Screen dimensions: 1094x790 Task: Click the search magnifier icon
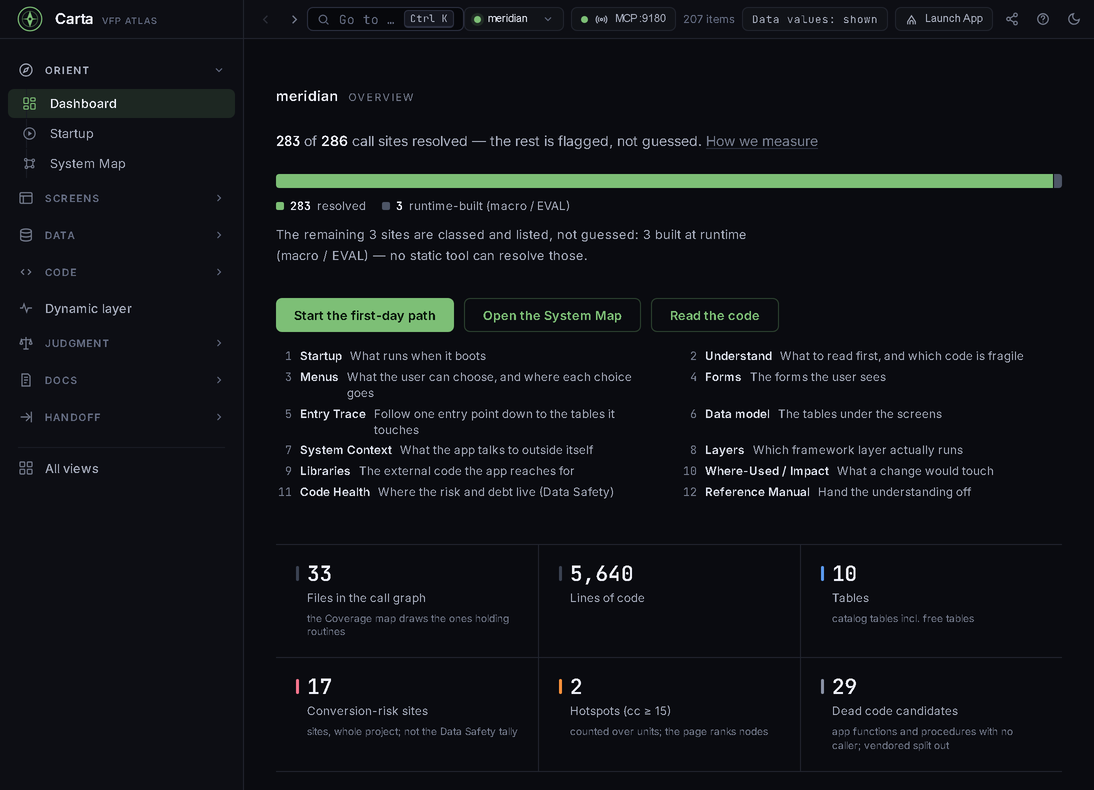click(x=324, y=20)
